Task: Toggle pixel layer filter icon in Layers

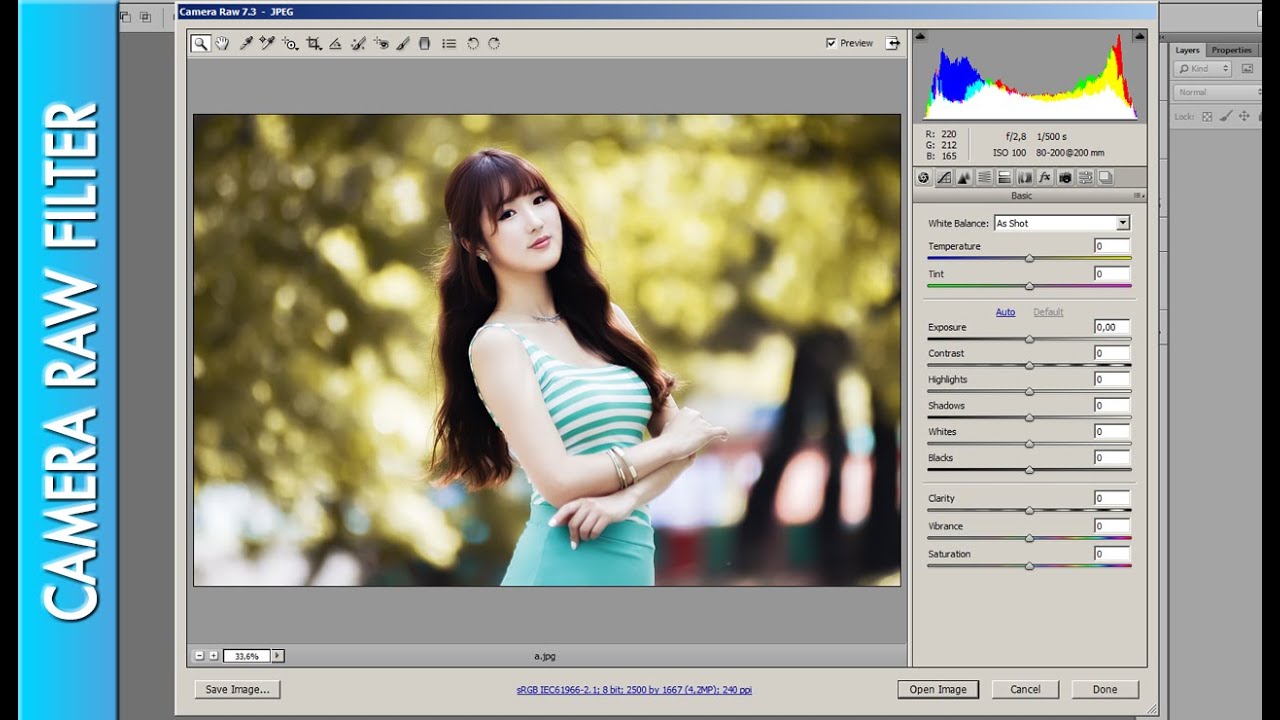Action: (1247, 69)
